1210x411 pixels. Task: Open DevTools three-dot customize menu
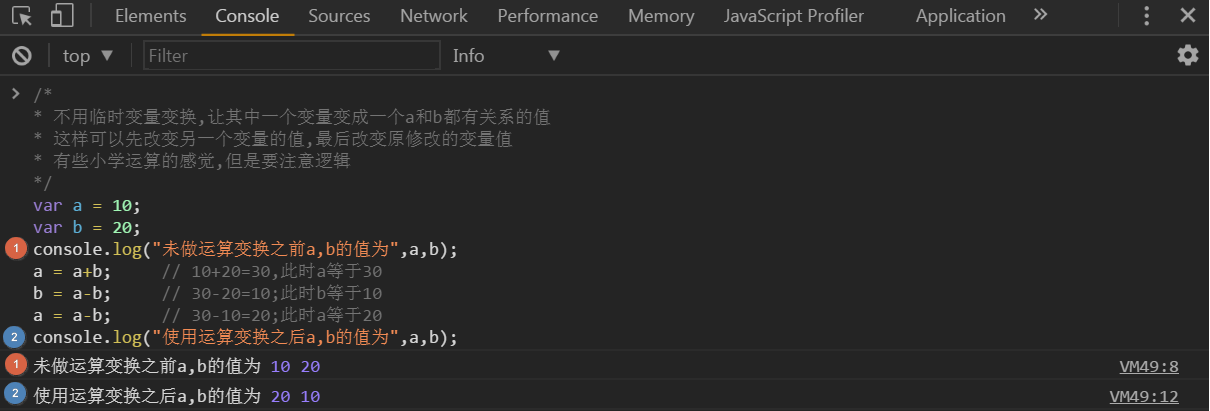[x=1147, y=16]
